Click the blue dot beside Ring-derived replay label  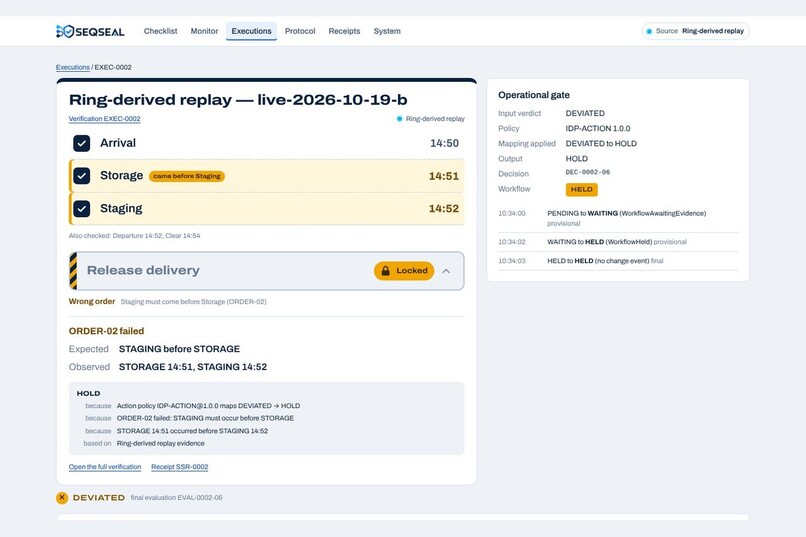tap(399, 119)
